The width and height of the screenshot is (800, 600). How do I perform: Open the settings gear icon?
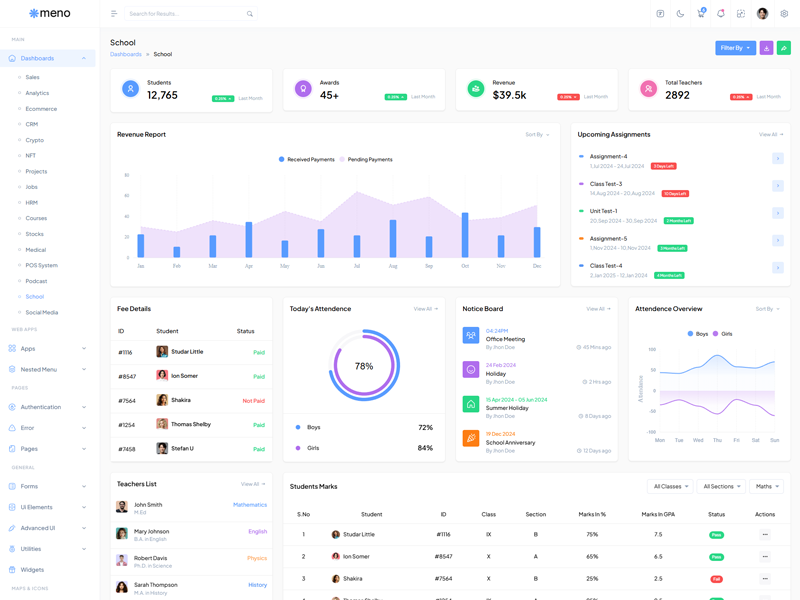[784, 14]
